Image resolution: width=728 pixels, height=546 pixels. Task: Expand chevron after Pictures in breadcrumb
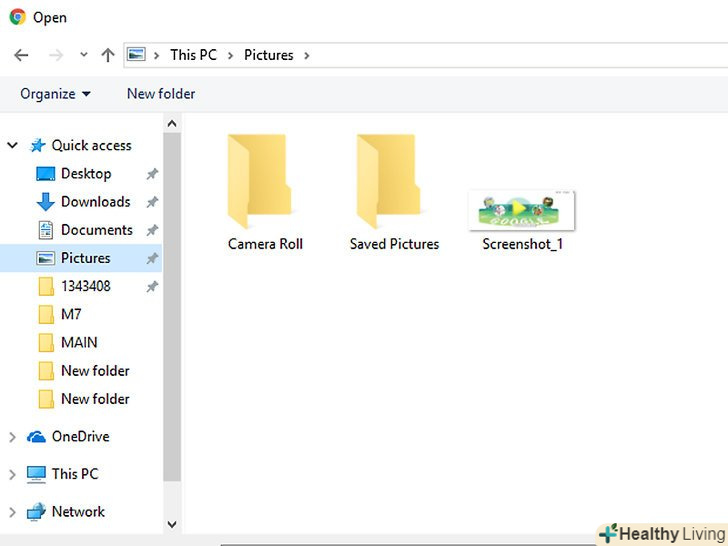tap(306, 56)
